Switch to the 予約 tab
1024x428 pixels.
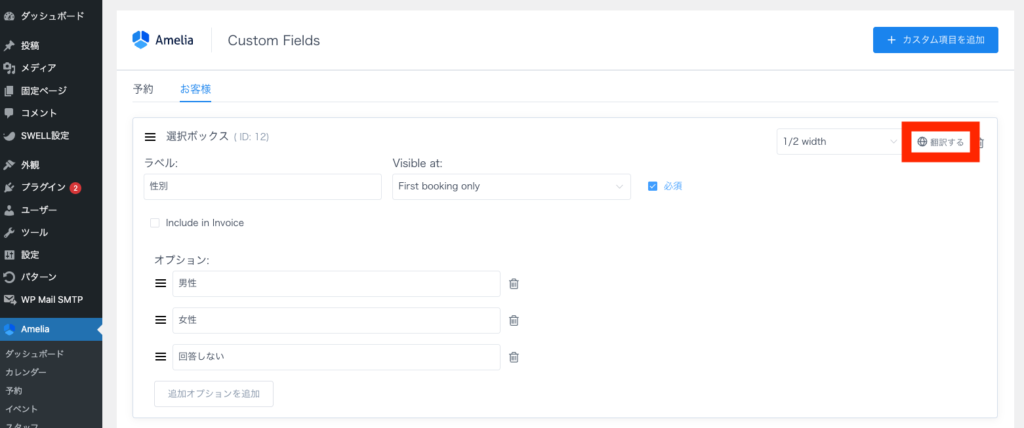pyautogui.click(x=143, y=89)
